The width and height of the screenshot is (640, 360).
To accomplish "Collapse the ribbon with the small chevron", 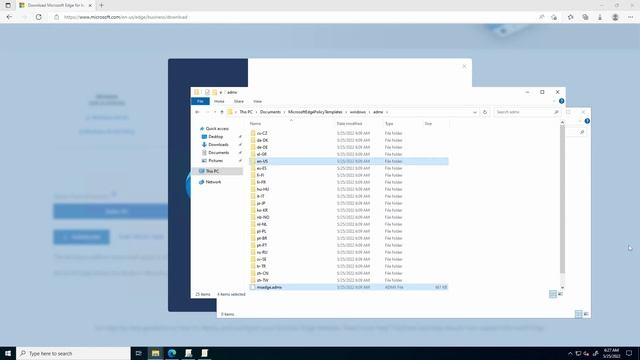I will coord(554,101).
